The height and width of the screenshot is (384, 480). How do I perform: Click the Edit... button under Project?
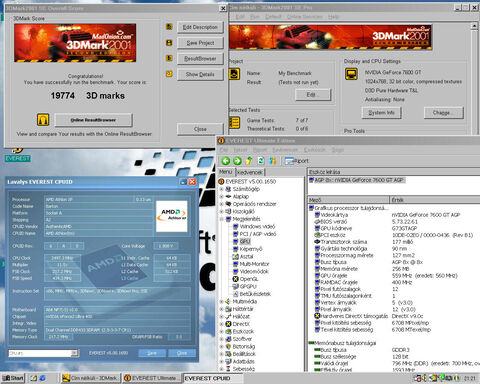tap(313, 95)
